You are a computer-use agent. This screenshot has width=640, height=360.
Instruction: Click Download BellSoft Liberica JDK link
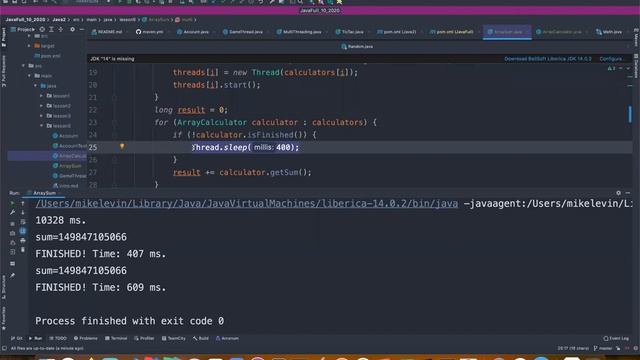click(548, 59)
